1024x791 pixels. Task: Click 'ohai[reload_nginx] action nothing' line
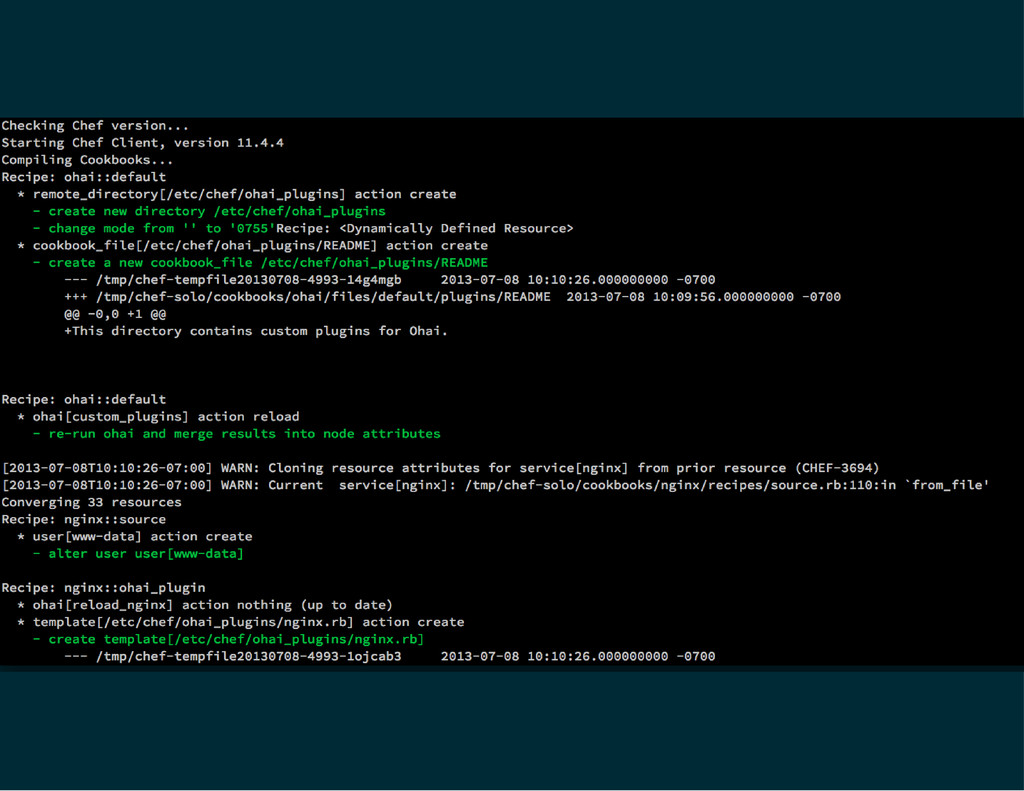click(x=205, y=605)
